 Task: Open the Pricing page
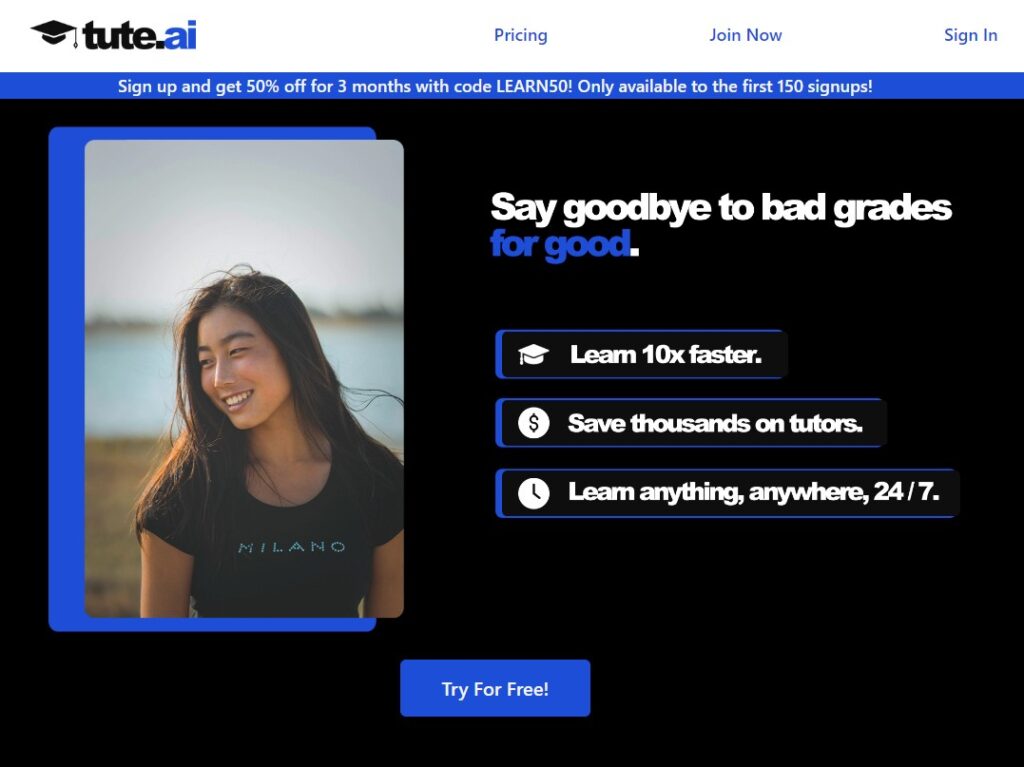point(520,35)
